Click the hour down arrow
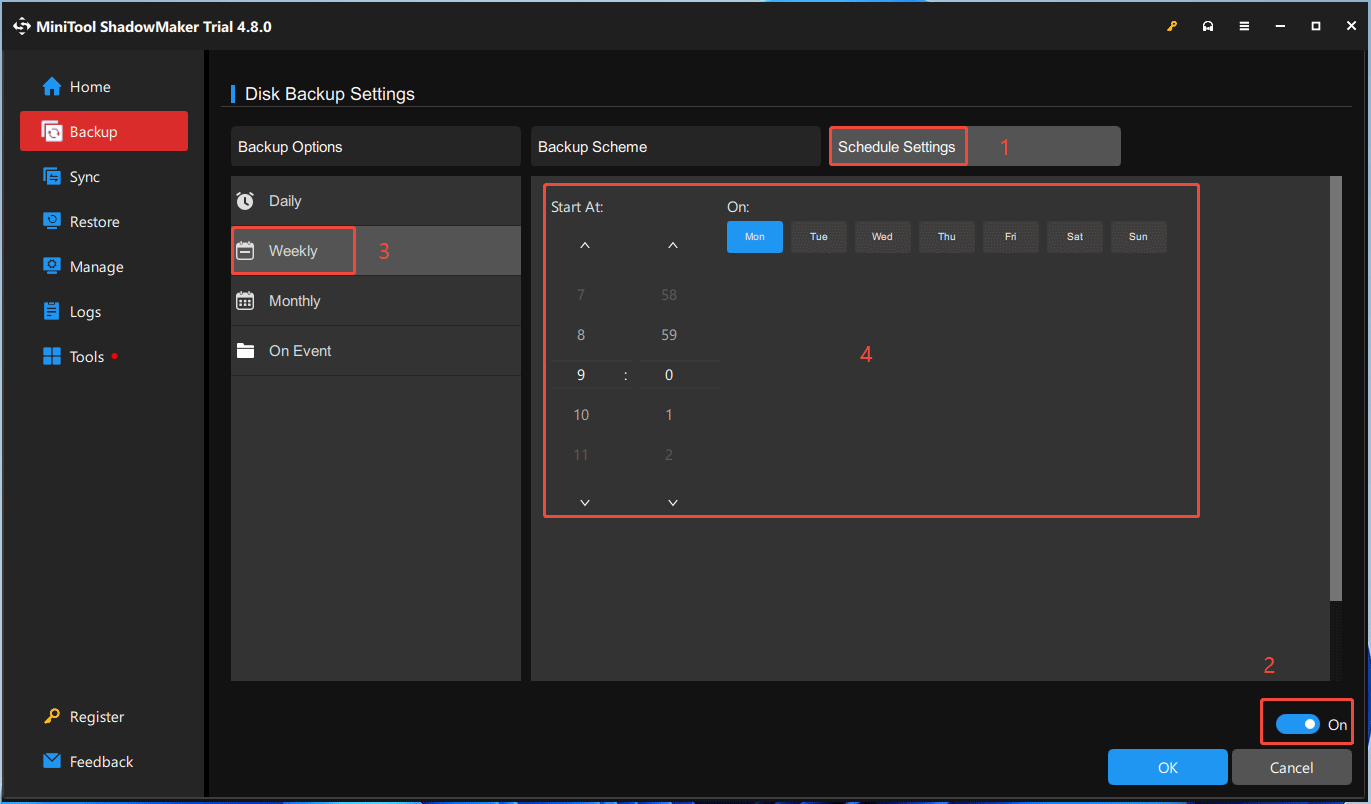Viewport: 1371px width, 804px height. (x=584, y=501)
